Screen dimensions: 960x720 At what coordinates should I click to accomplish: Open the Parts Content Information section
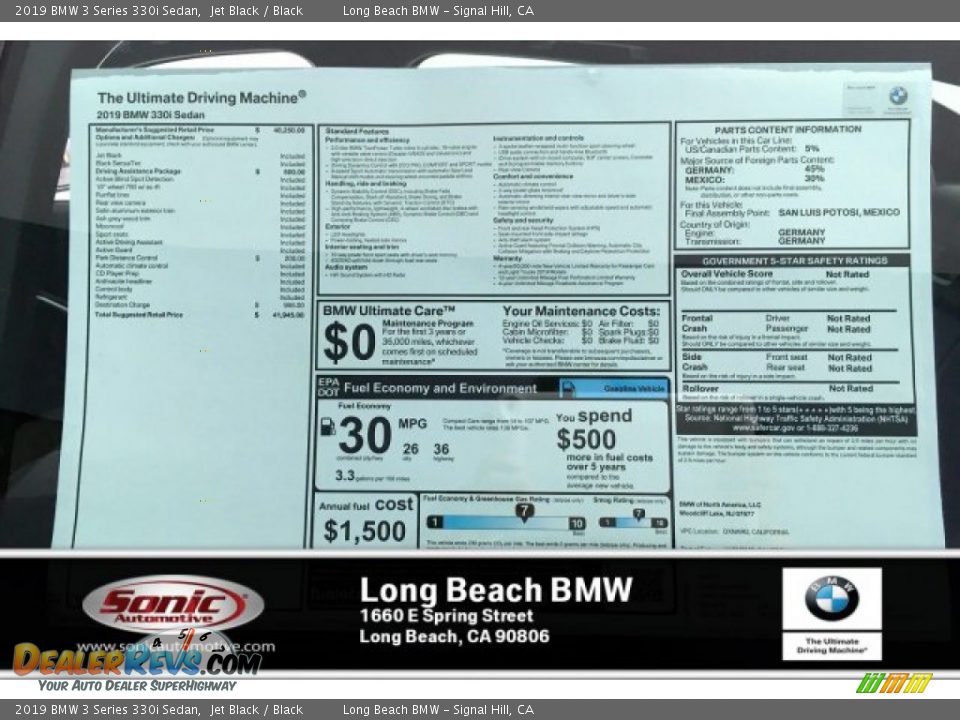coord(790,129)
